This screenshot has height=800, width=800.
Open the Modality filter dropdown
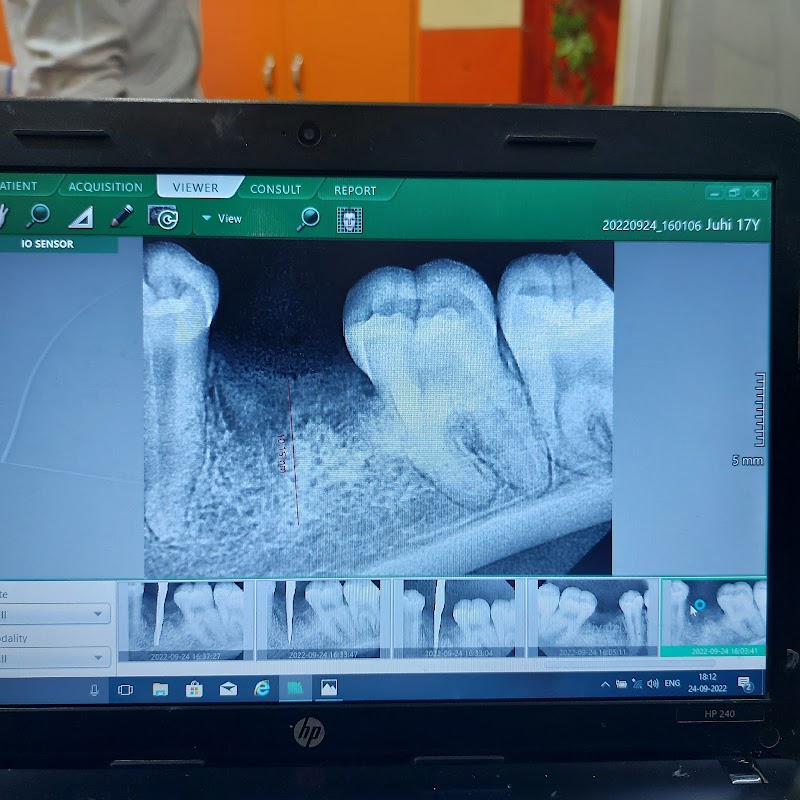pos(98,658)
